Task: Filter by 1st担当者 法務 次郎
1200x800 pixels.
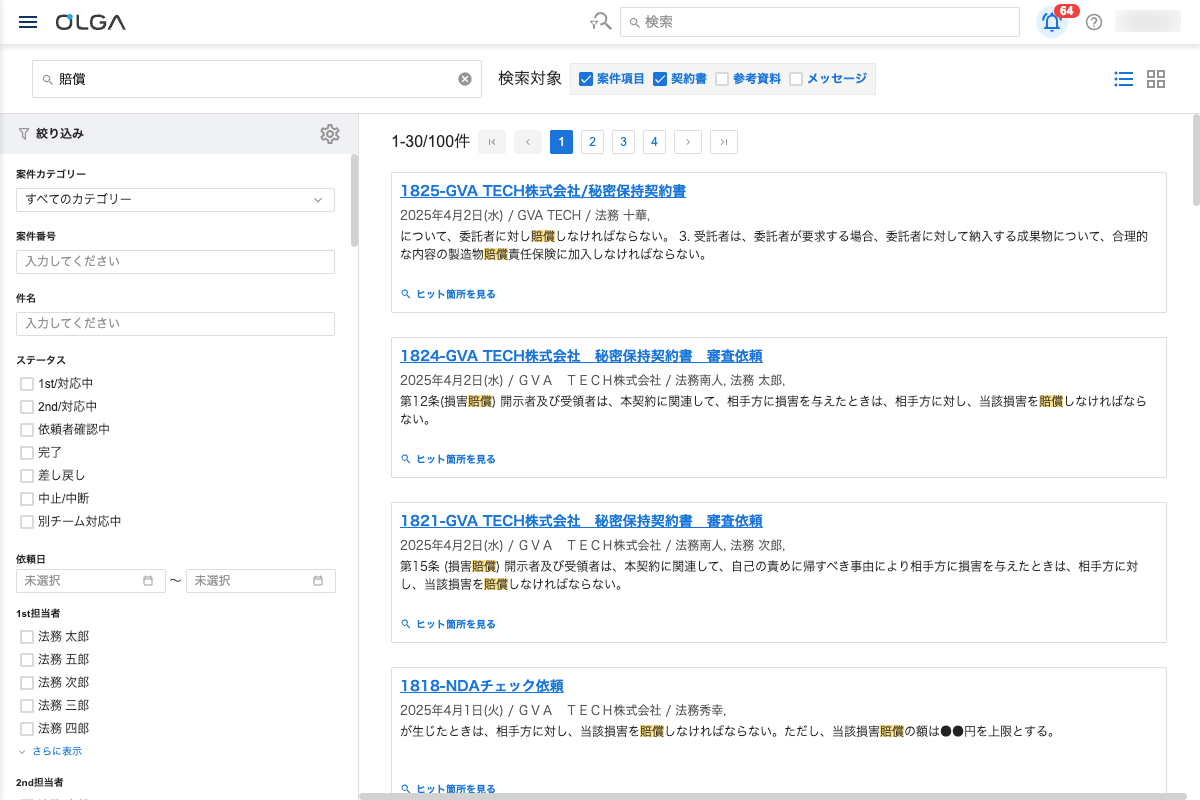Action: pyautogui.click(x=27, y=683)
